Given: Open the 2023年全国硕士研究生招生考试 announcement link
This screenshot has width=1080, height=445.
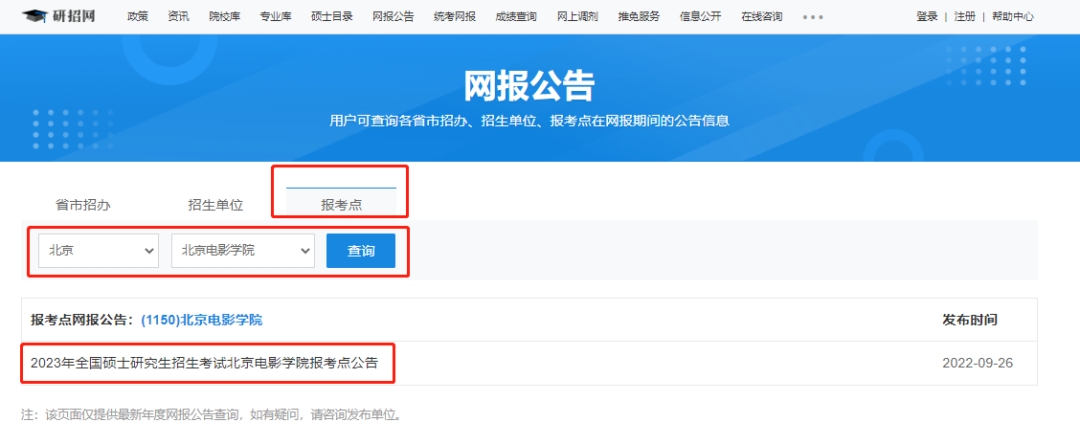Looking at the screenshot, I should point(205,362).
